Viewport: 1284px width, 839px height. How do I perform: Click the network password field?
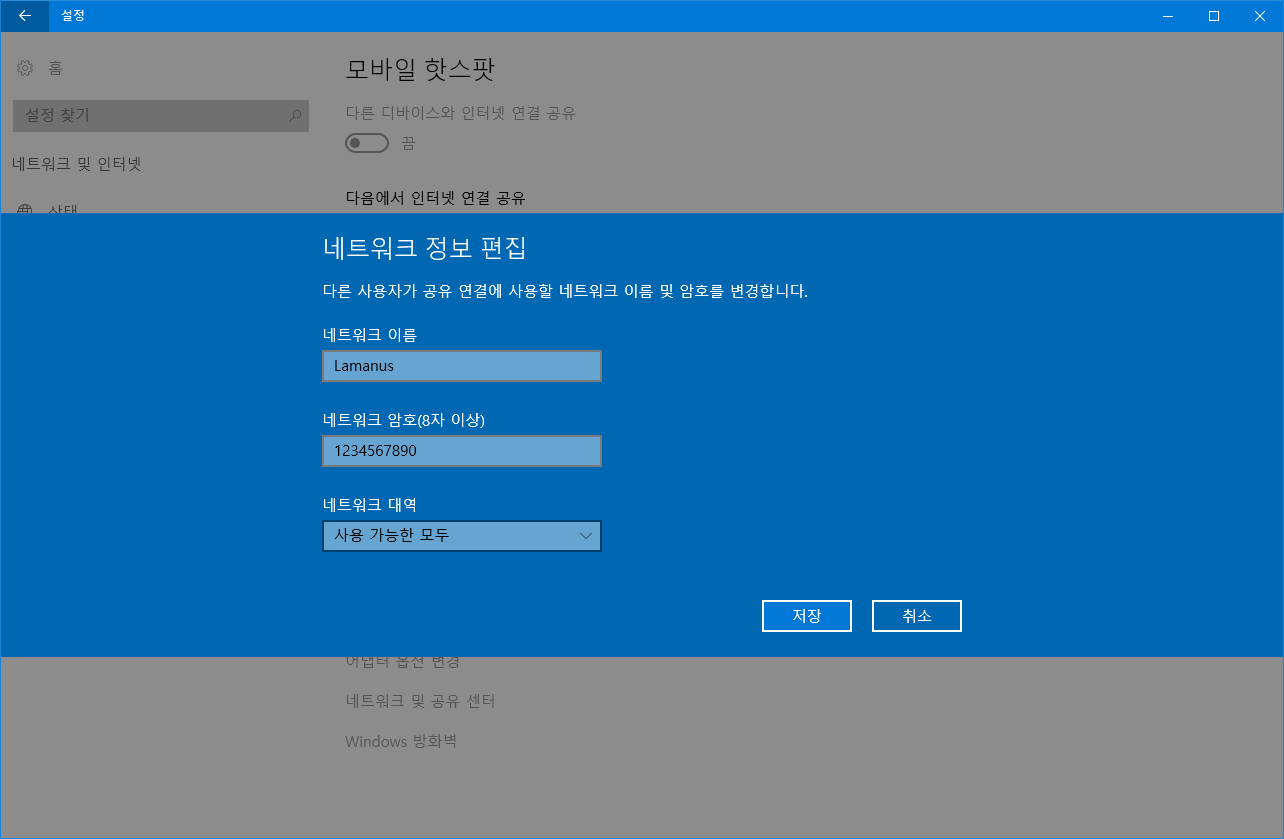[461, 451]
